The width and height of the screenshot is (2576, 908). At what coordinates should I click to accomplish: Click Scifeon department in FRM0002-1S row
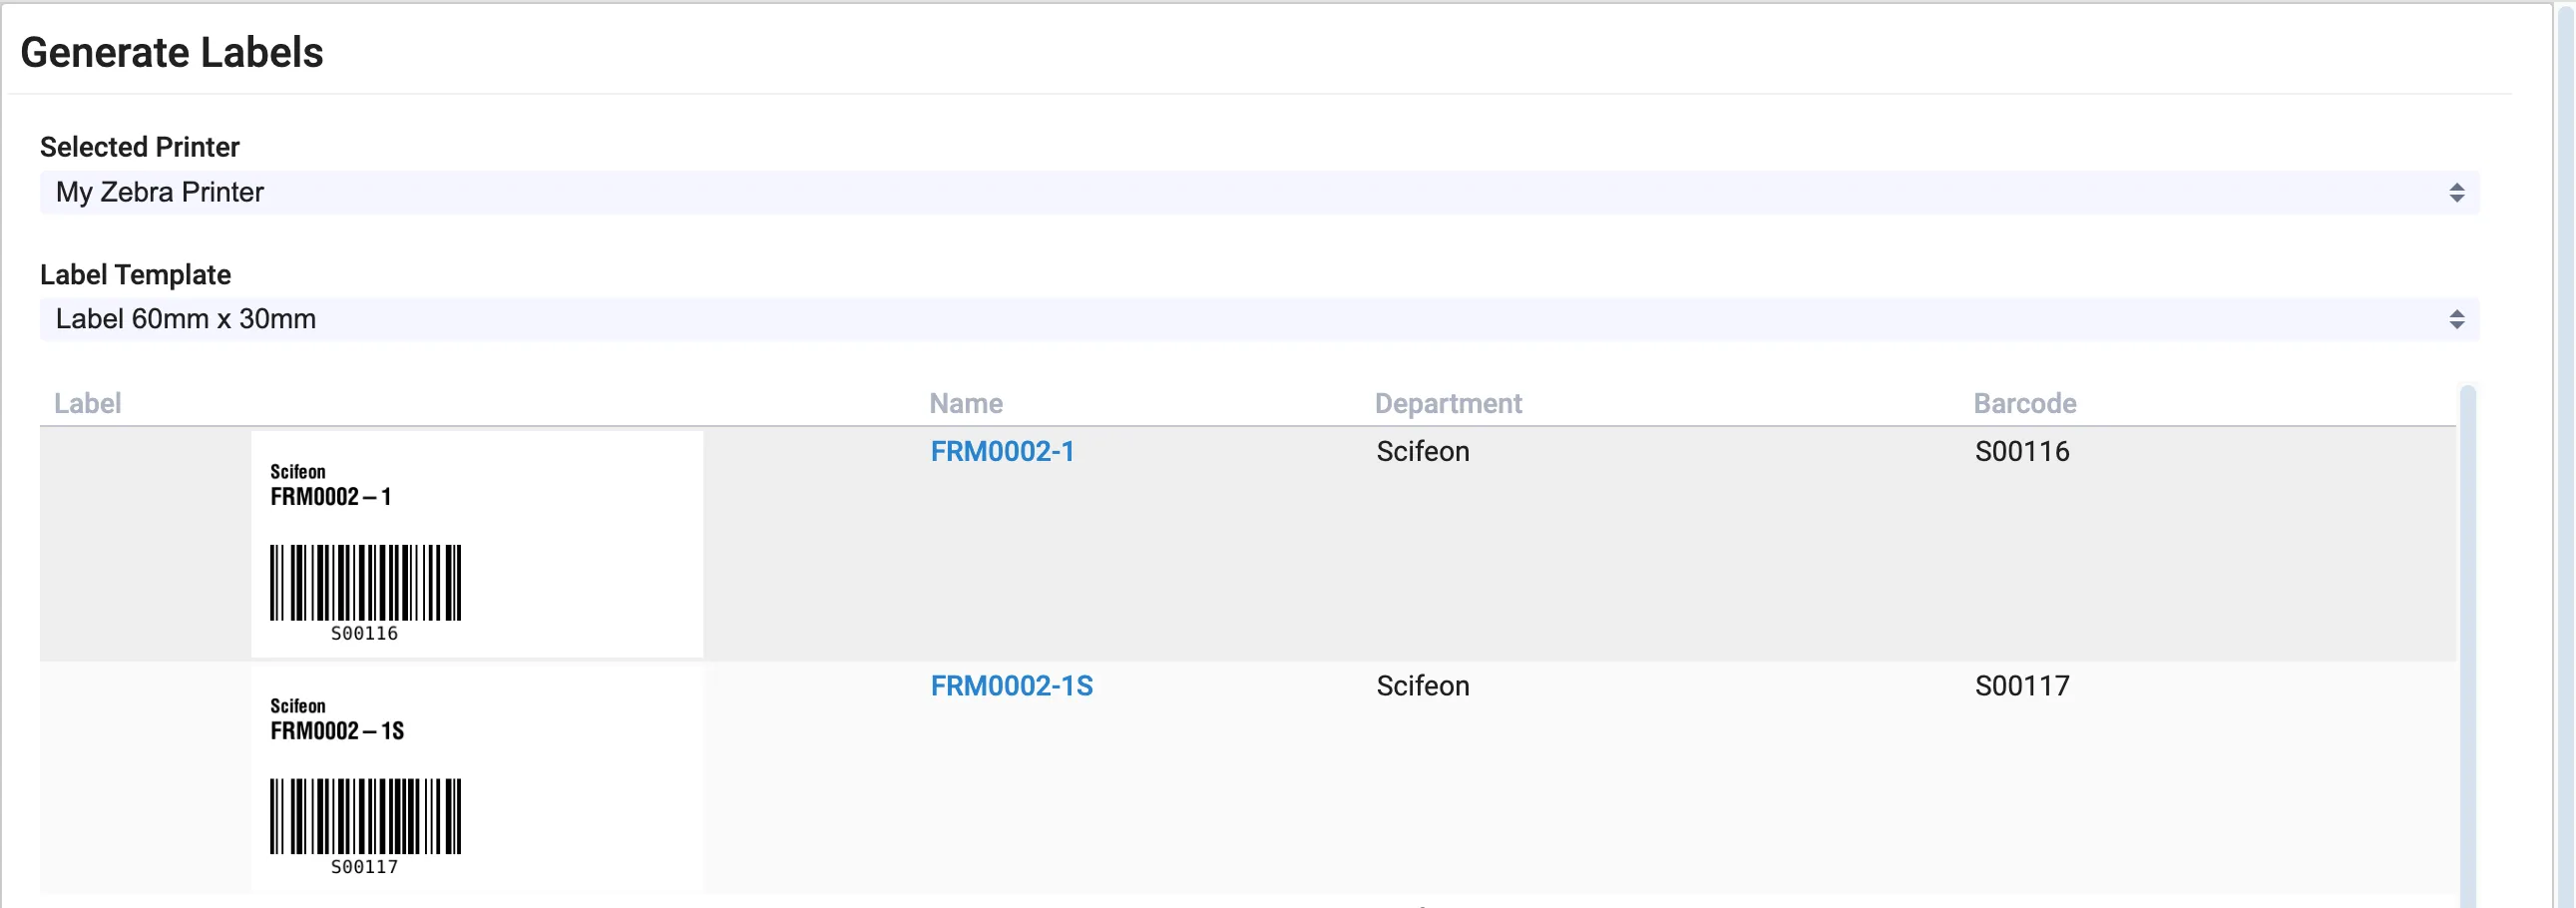[x=1422, y=686]
